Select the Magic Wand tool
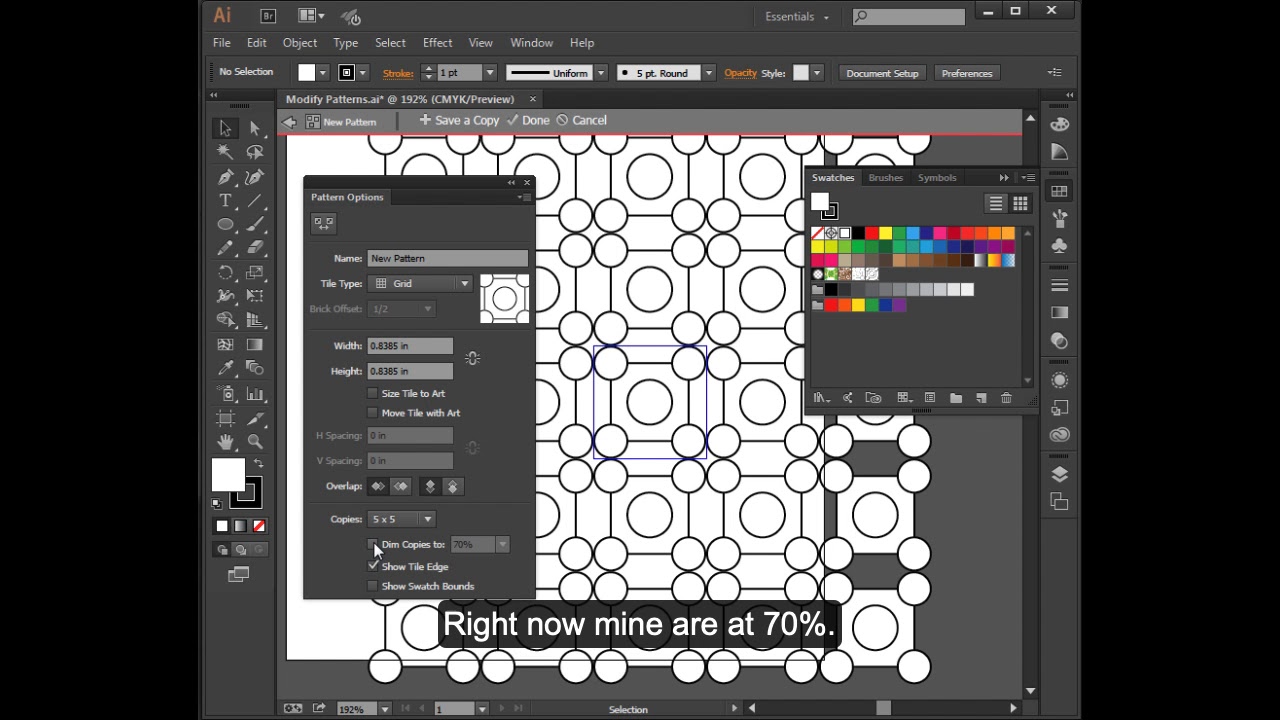1280x720 pixels. coord(226,152)
